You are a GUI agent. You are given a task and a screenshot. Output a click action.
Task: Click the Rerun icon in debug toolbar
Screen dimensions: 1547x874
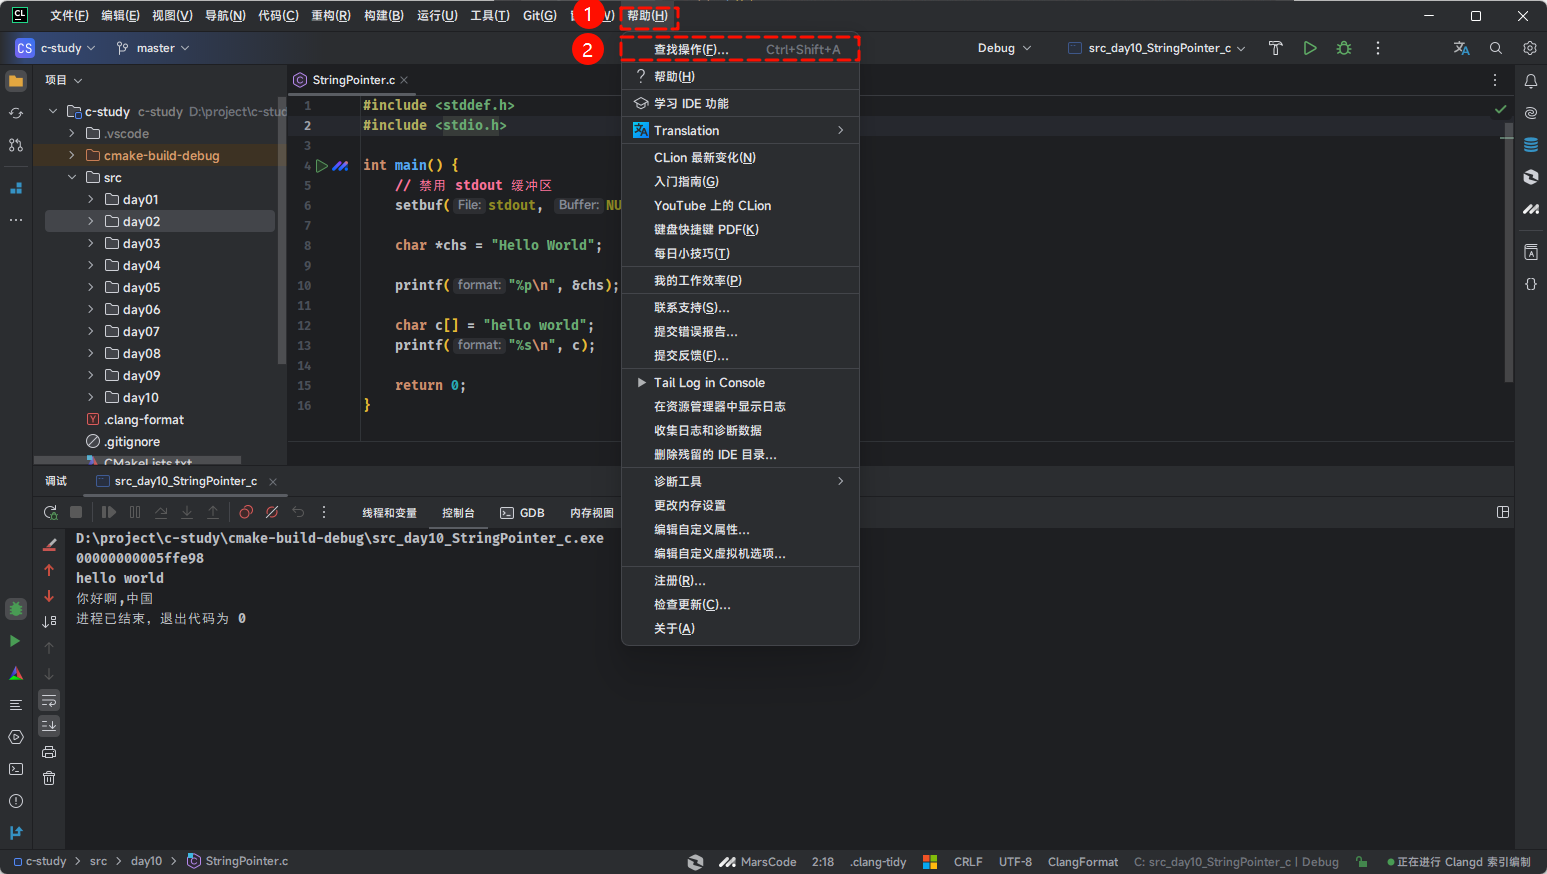point(50,512)
